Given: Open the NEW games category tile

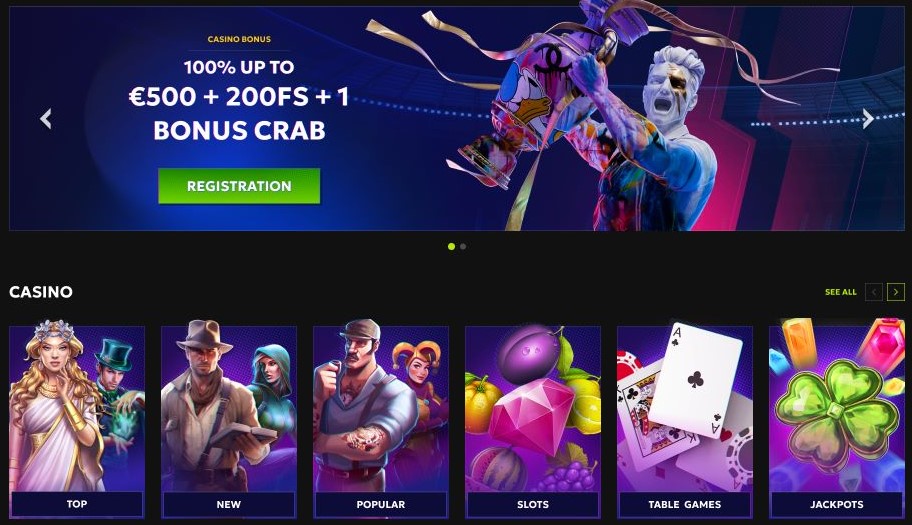Looking at the screenshot, I should coord(229,420).
